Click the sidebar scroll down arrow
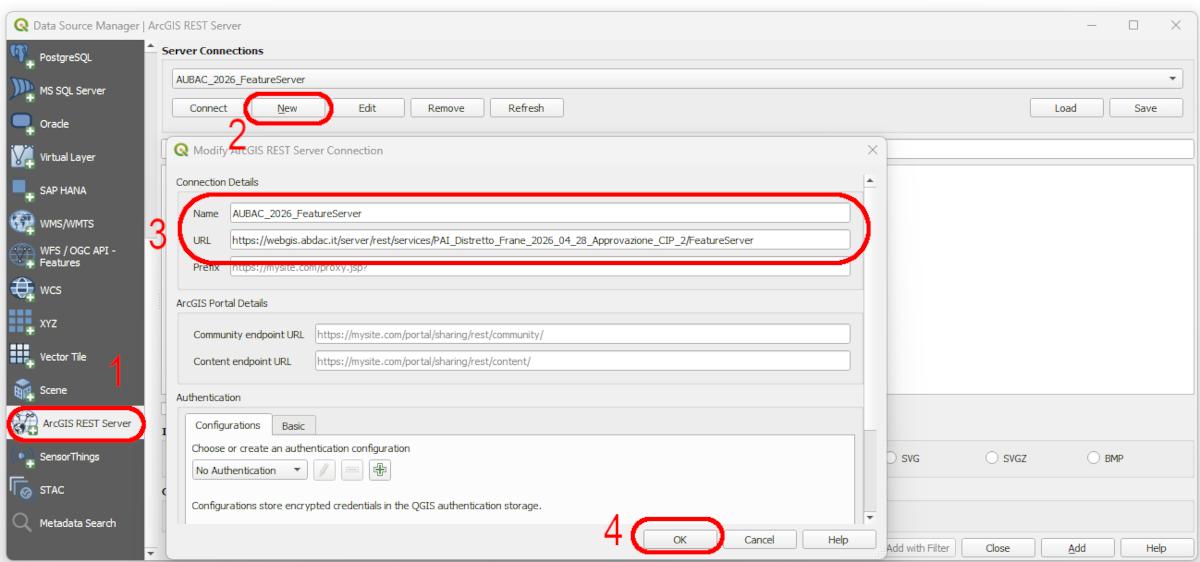Viewport: 1200px width, 562px height. (151, 553)
